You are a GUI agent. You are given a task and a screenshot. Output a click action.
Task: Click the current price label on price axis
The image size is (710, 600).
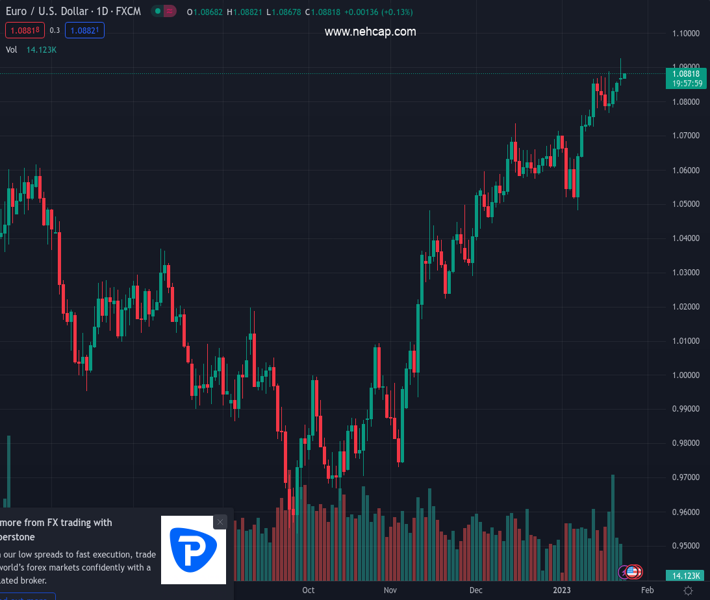click(685, 74)
